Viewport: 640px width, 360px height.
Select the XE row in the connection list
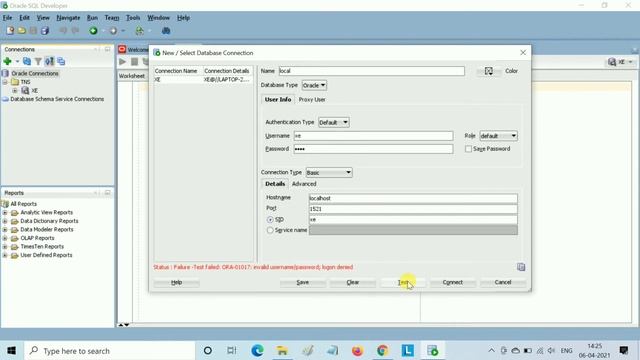(x=203, y=80)
